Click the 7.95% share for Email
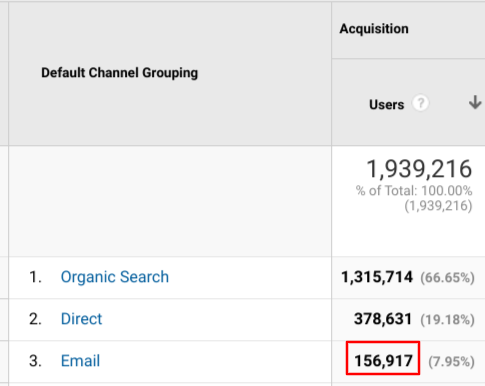Viewport: 485px width, 386px height. (451, 362)
